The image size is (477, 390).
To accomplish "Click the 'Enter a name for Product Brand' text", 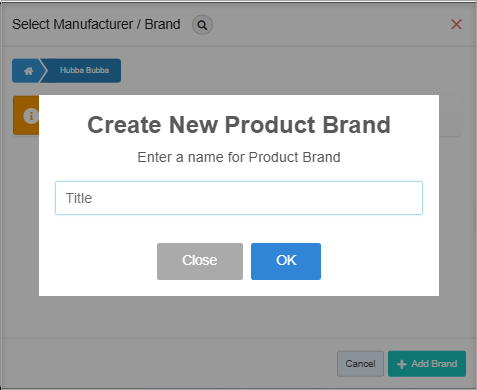I will (239, 157).
